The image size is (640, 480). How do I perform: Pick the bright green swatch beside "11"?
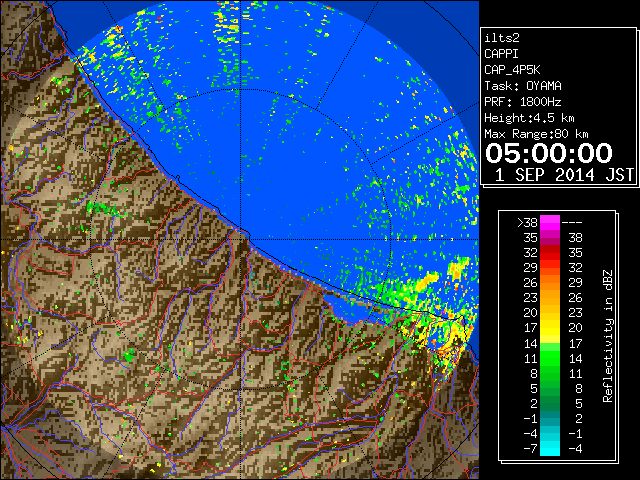pos(550,358)
